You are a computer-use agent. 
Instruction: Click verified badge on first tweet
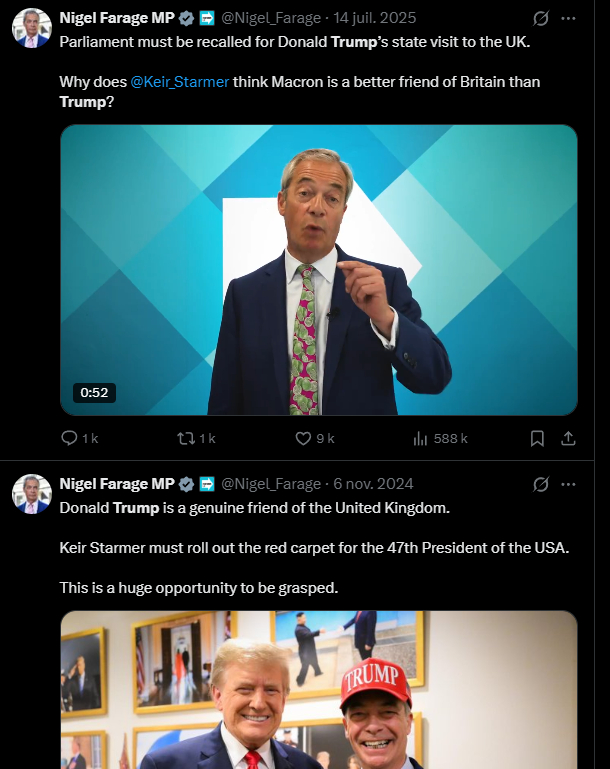[x=186, y=18]
